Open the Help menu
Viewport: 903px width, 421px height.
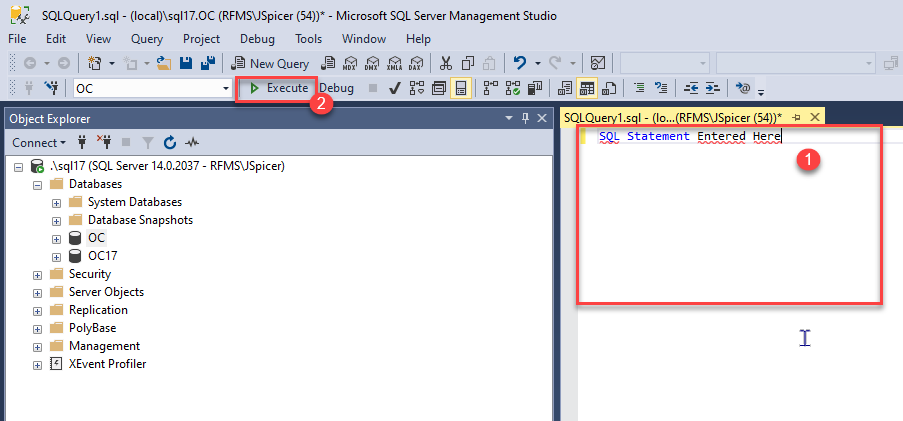tap(418, 39)
